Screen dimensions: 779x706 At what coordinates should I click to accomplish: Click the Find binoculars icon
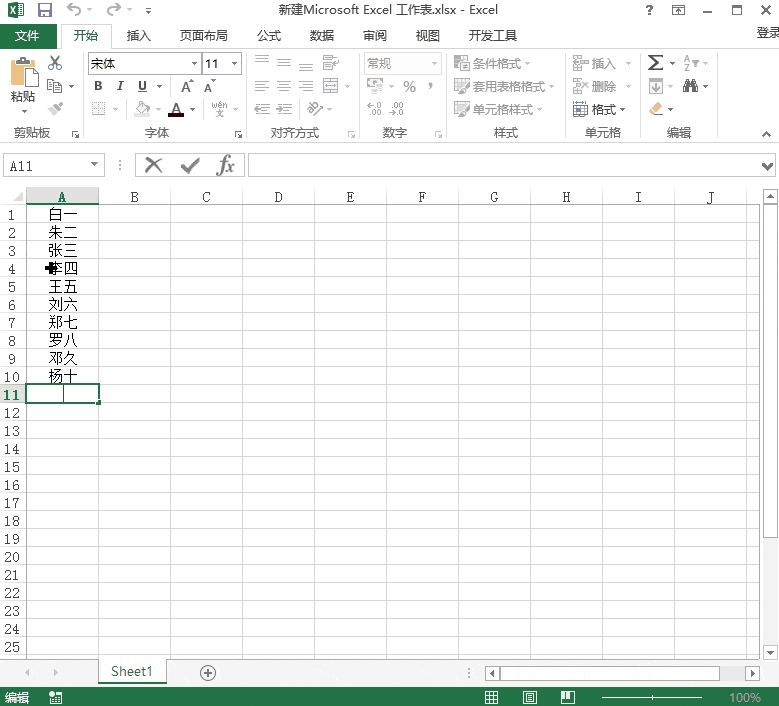pyautogui.click(x=690, y=86)
